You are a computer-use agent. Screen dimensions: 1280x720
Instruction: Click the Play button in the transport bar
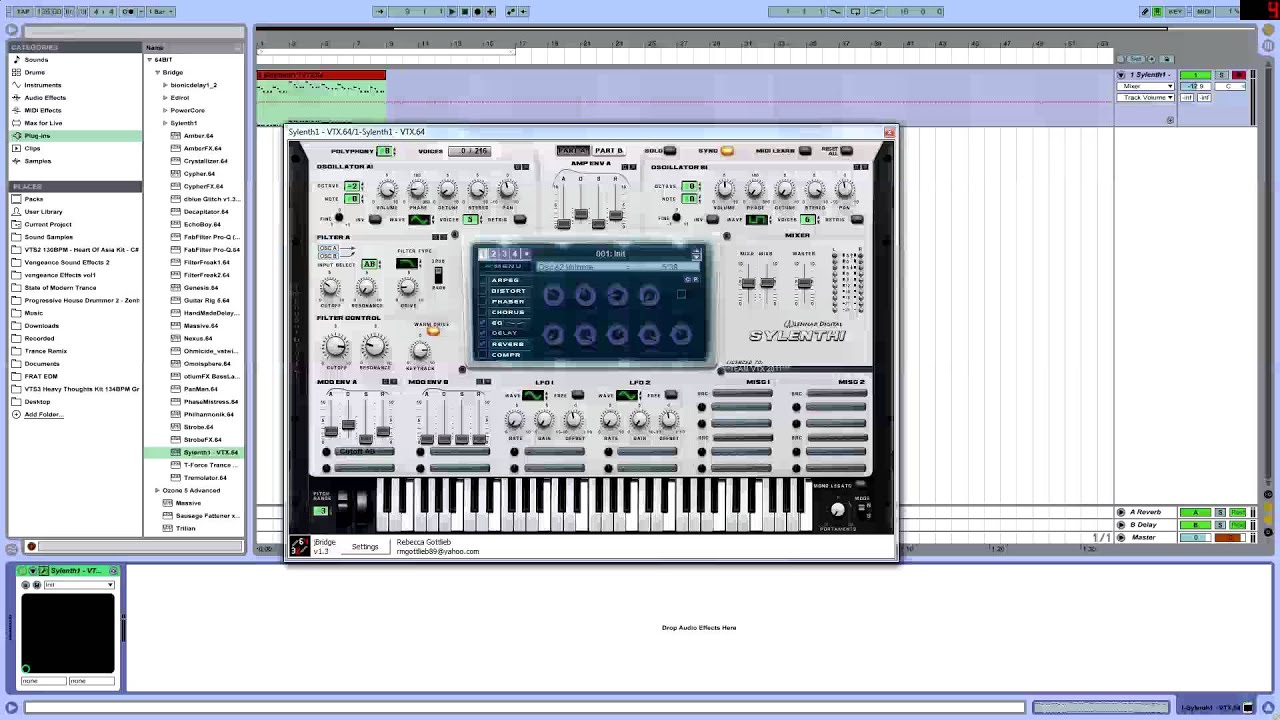click(x=452, y=11)
